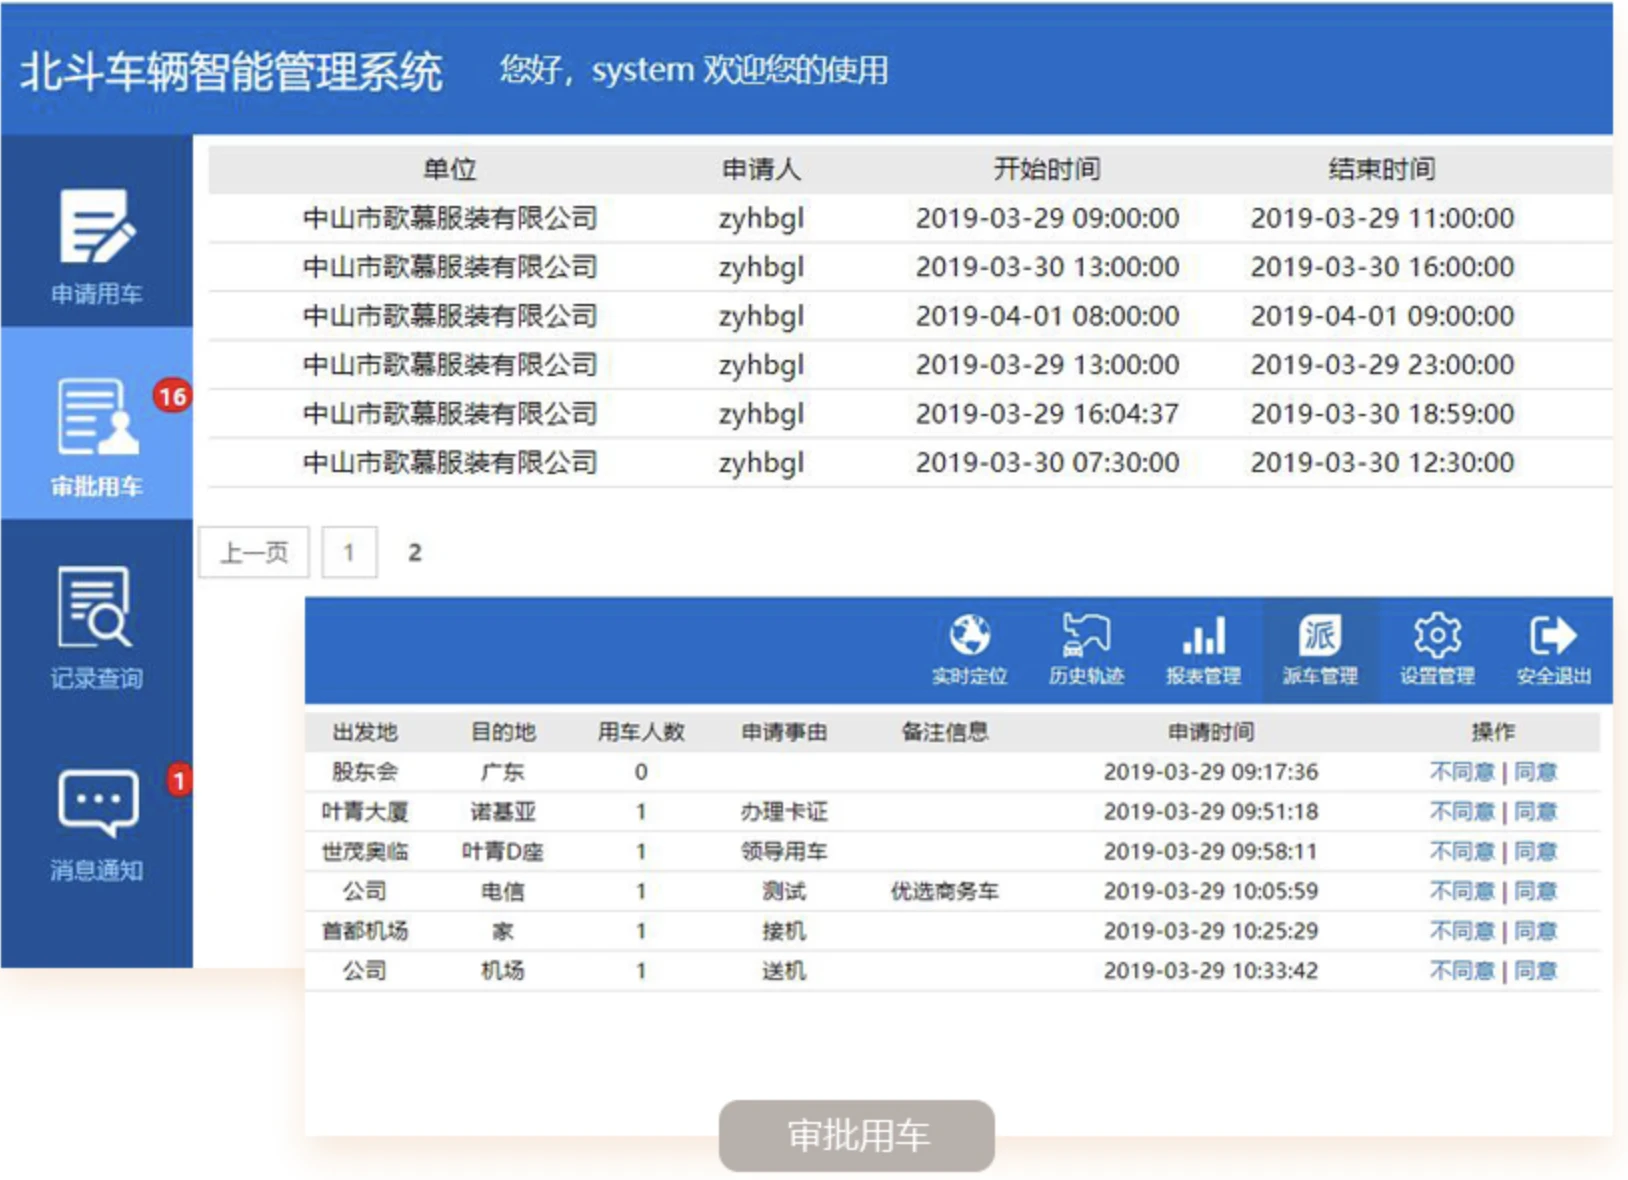Reject the 公司 to 电信 request
Viewport: 1628px width, 1180px height.
(1461, 891)
